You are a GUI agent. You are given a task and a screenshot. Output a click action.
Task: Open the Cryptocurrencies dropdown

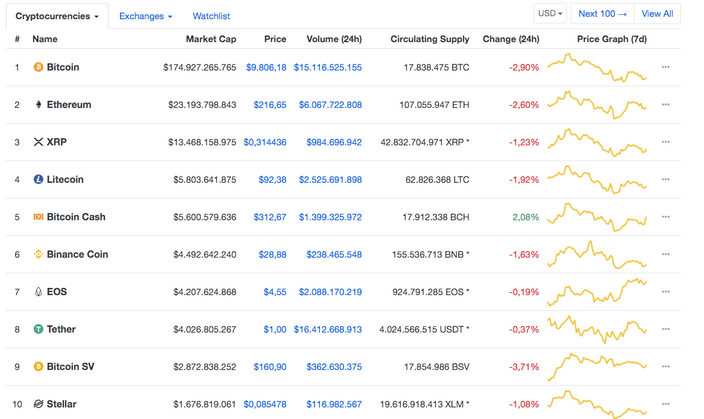coord(57,17)
